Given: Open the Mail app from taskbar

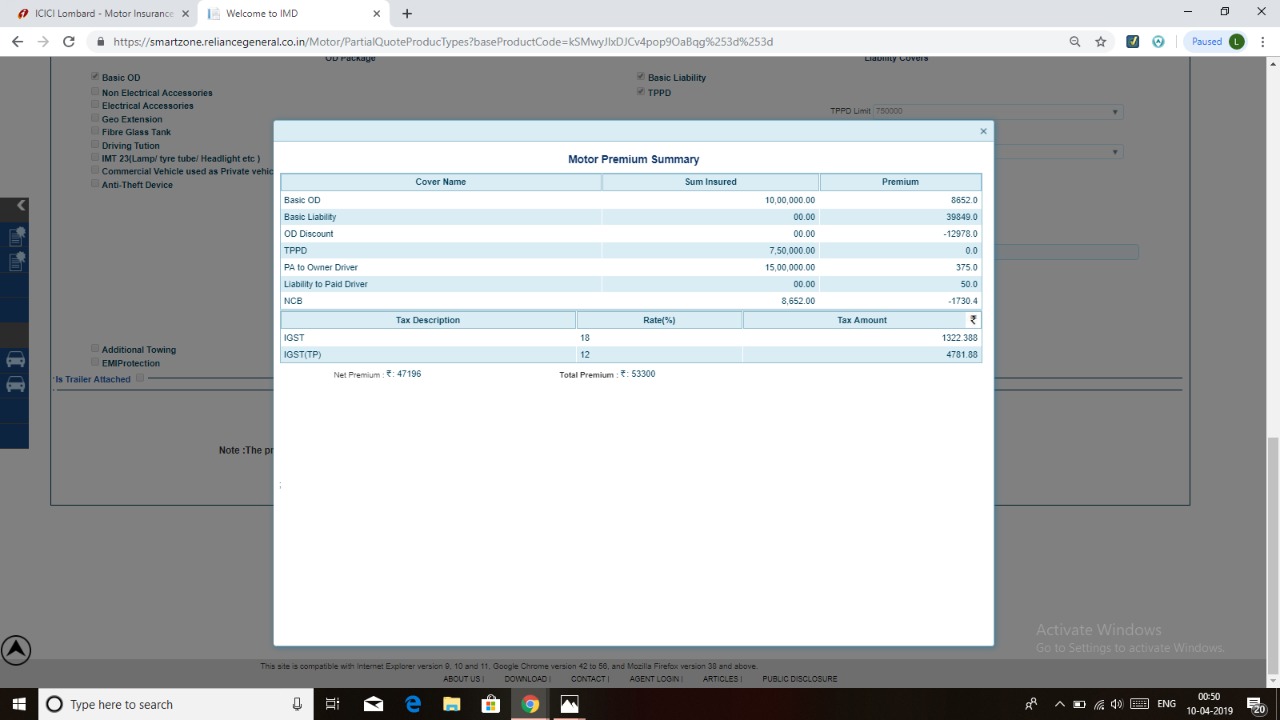Looking at the screenshot, I should point(374,704).
